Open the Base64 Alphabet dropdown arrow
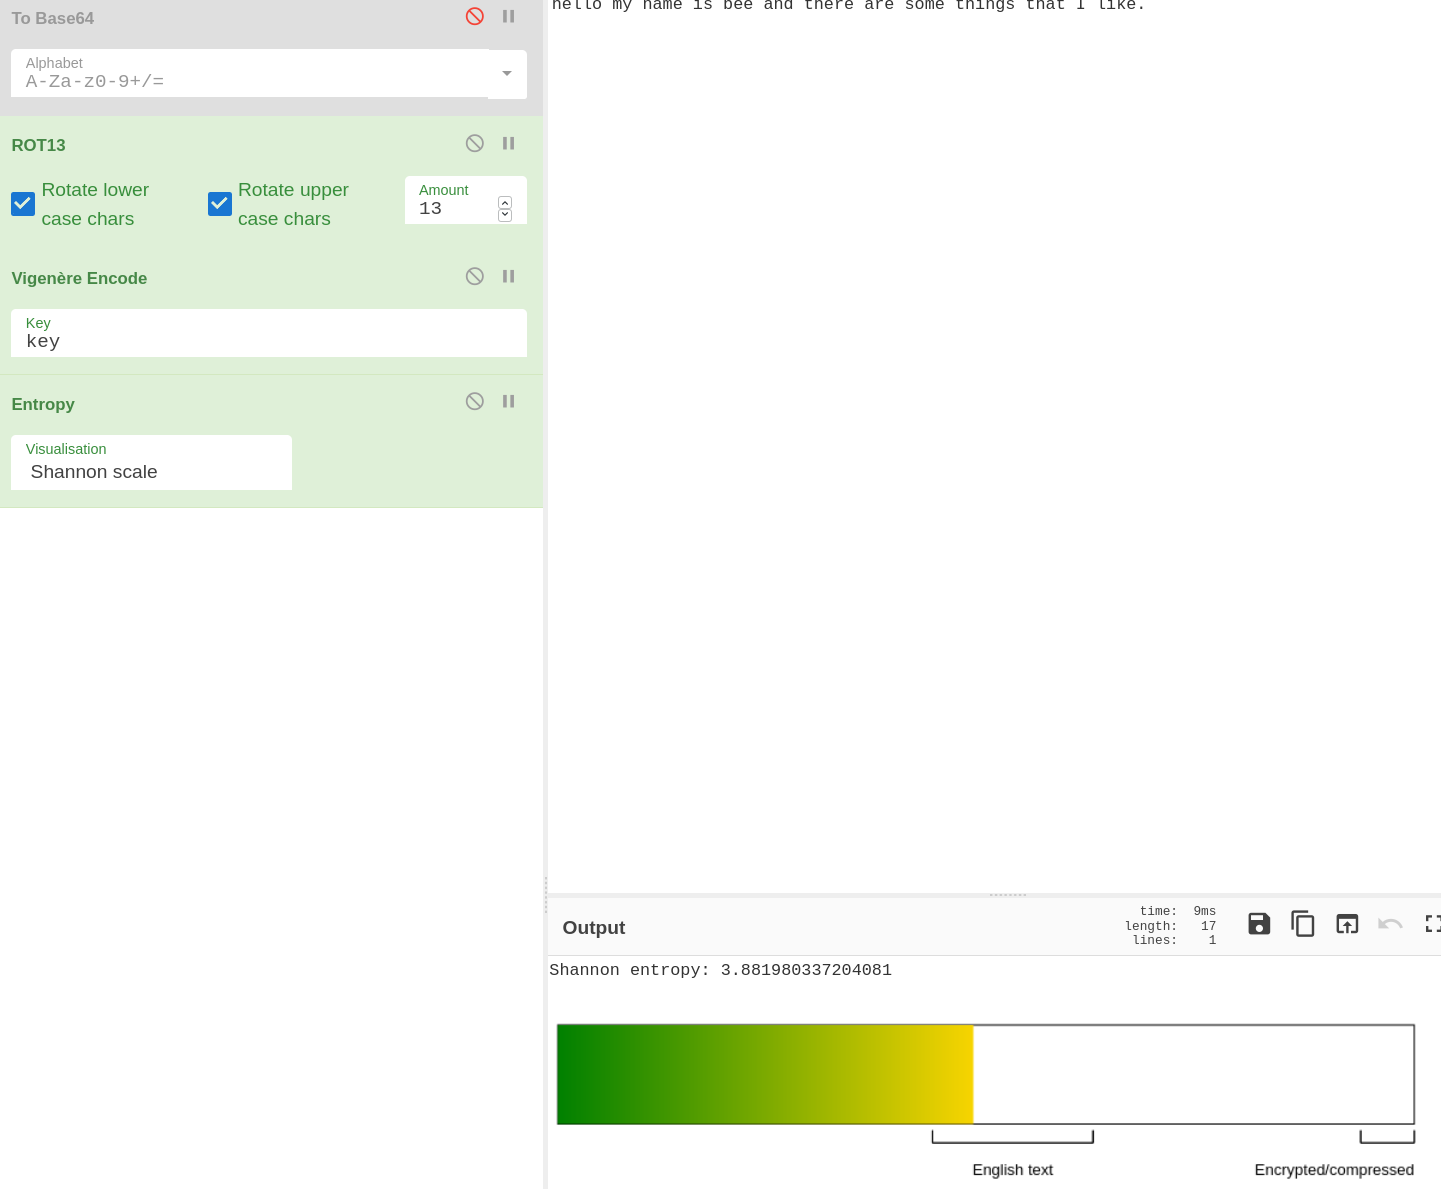 coord(507,74)
